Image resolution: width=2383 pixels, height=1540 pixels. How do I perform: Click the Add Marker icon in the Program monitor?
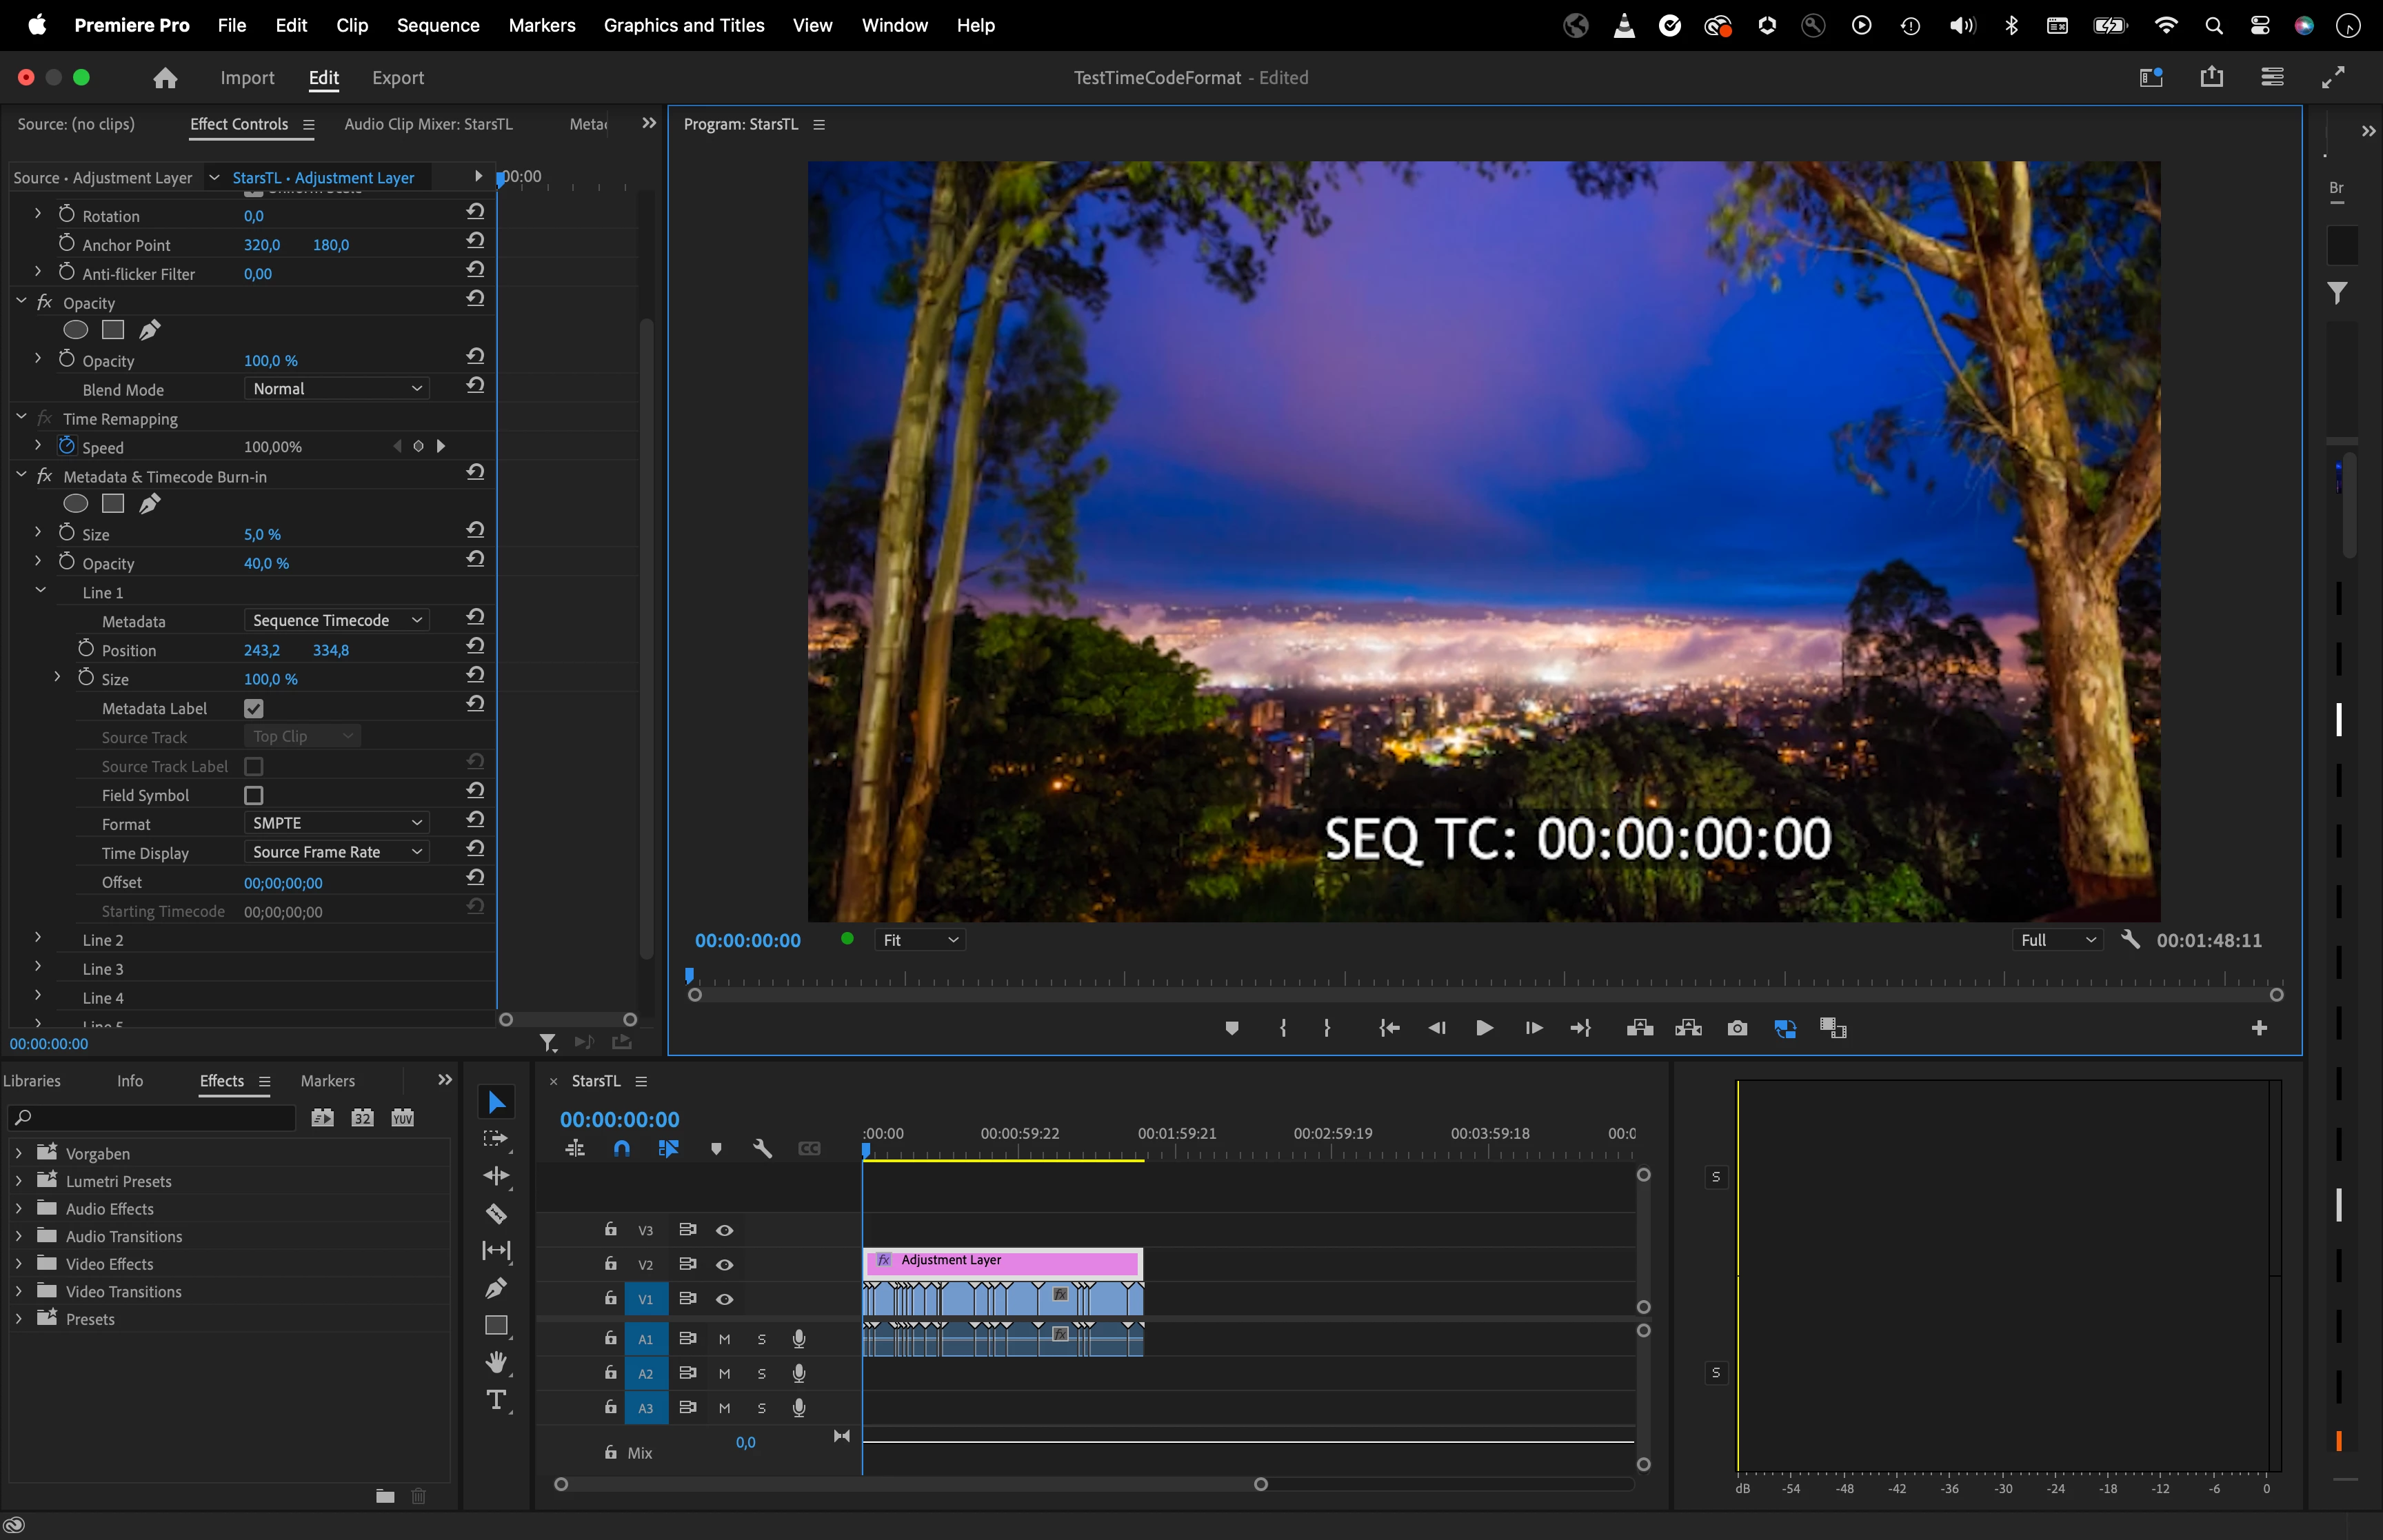click(x=1232, y=1028)
